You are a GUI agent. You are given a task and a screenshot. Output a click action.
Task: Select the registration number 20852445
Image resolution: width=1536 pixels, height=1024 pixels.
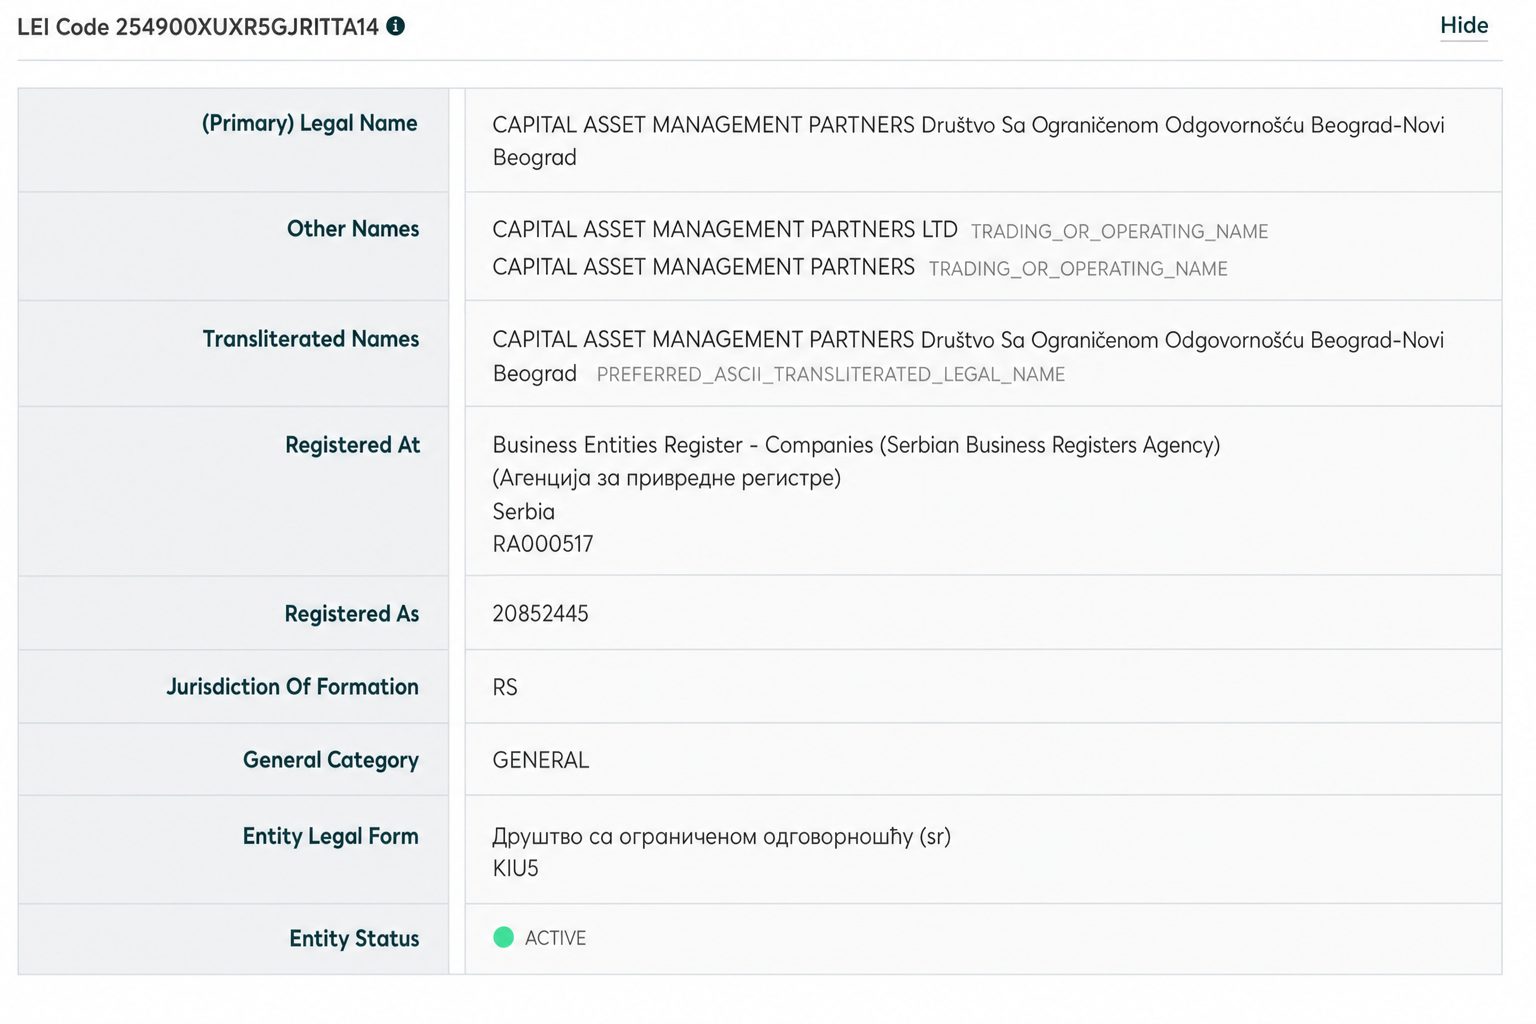pyautogui.click(x=541, y=614)
